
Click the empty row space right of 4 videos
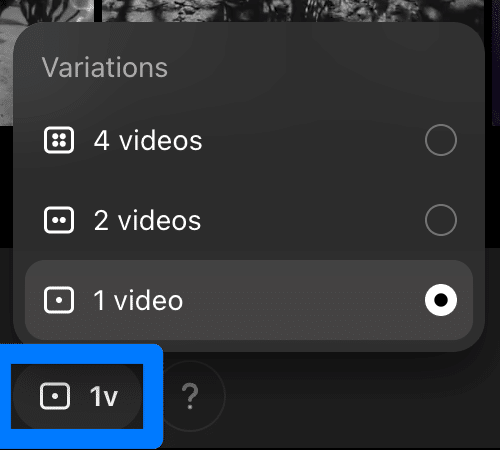point(313,140)
